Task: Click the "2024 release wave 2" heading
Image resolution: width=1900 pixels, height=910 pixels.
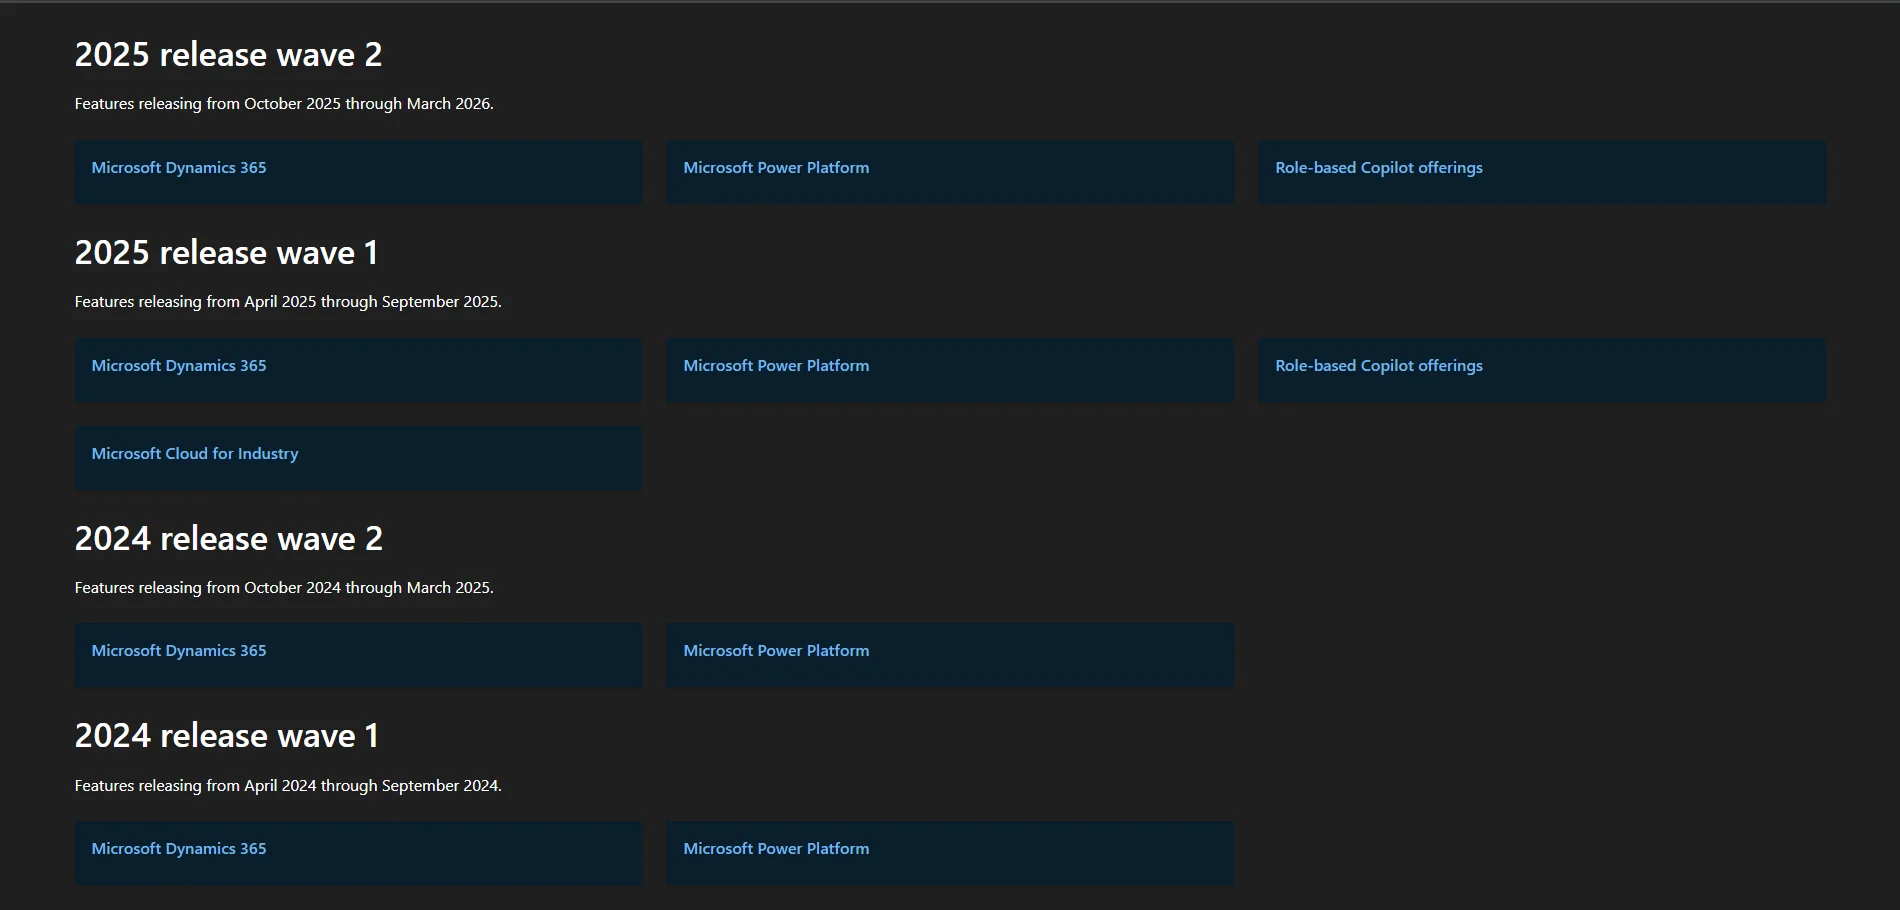Action: pos(228,539)
